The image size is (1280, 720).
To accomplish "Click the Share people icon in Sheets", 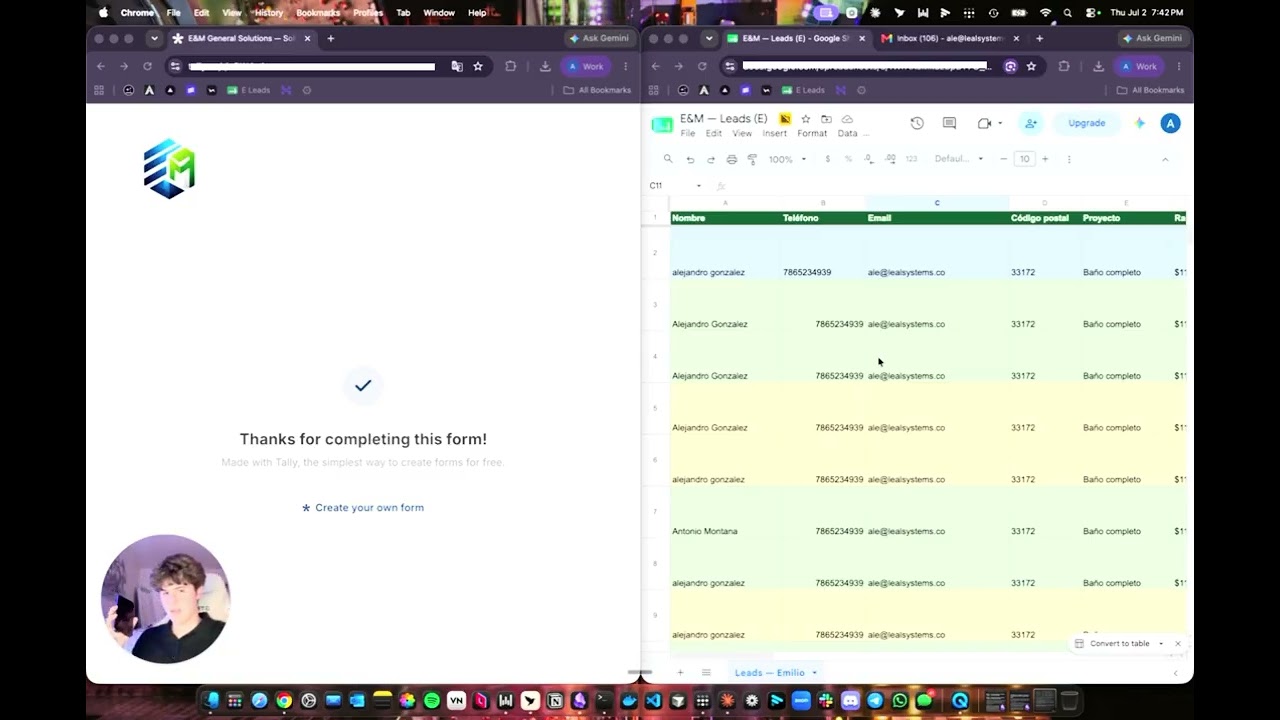I will pyautogui.click(x=1031, y=123).
